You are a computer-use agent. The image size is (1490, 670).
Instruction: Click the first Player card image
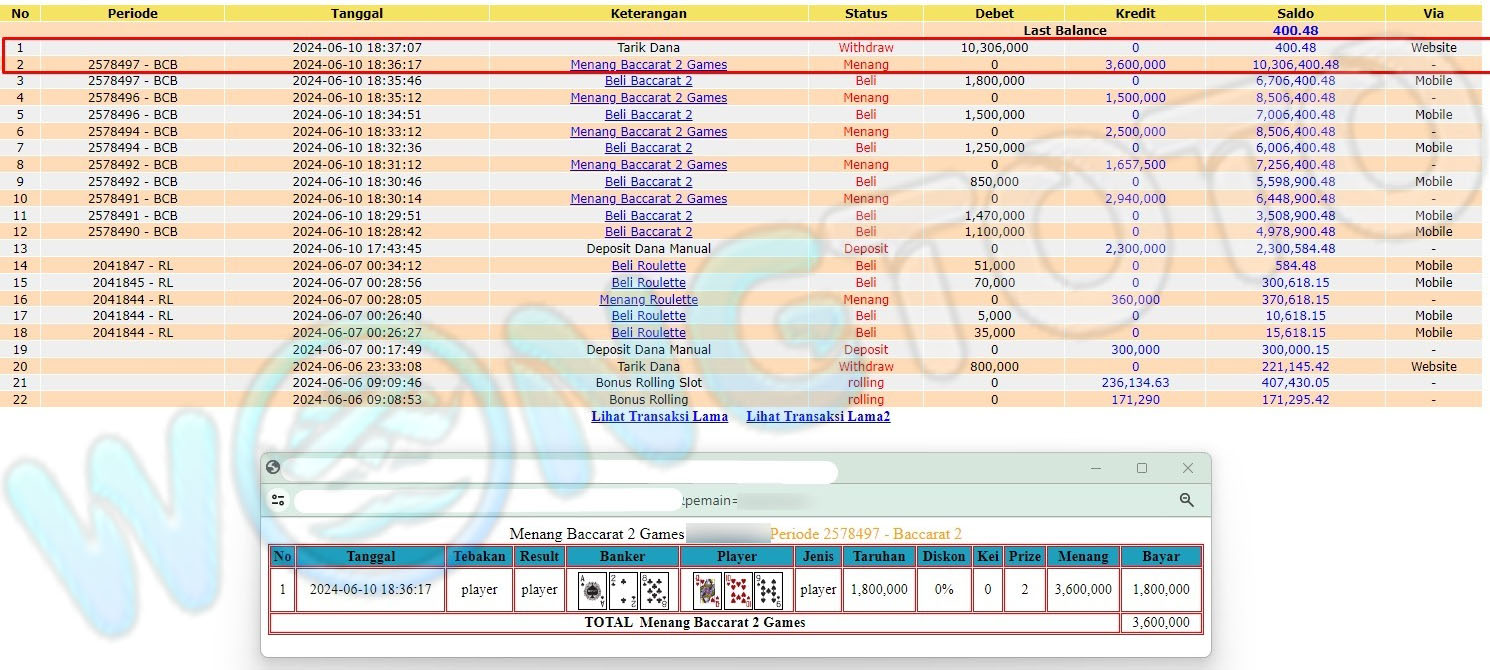click(x=707, y=590)
